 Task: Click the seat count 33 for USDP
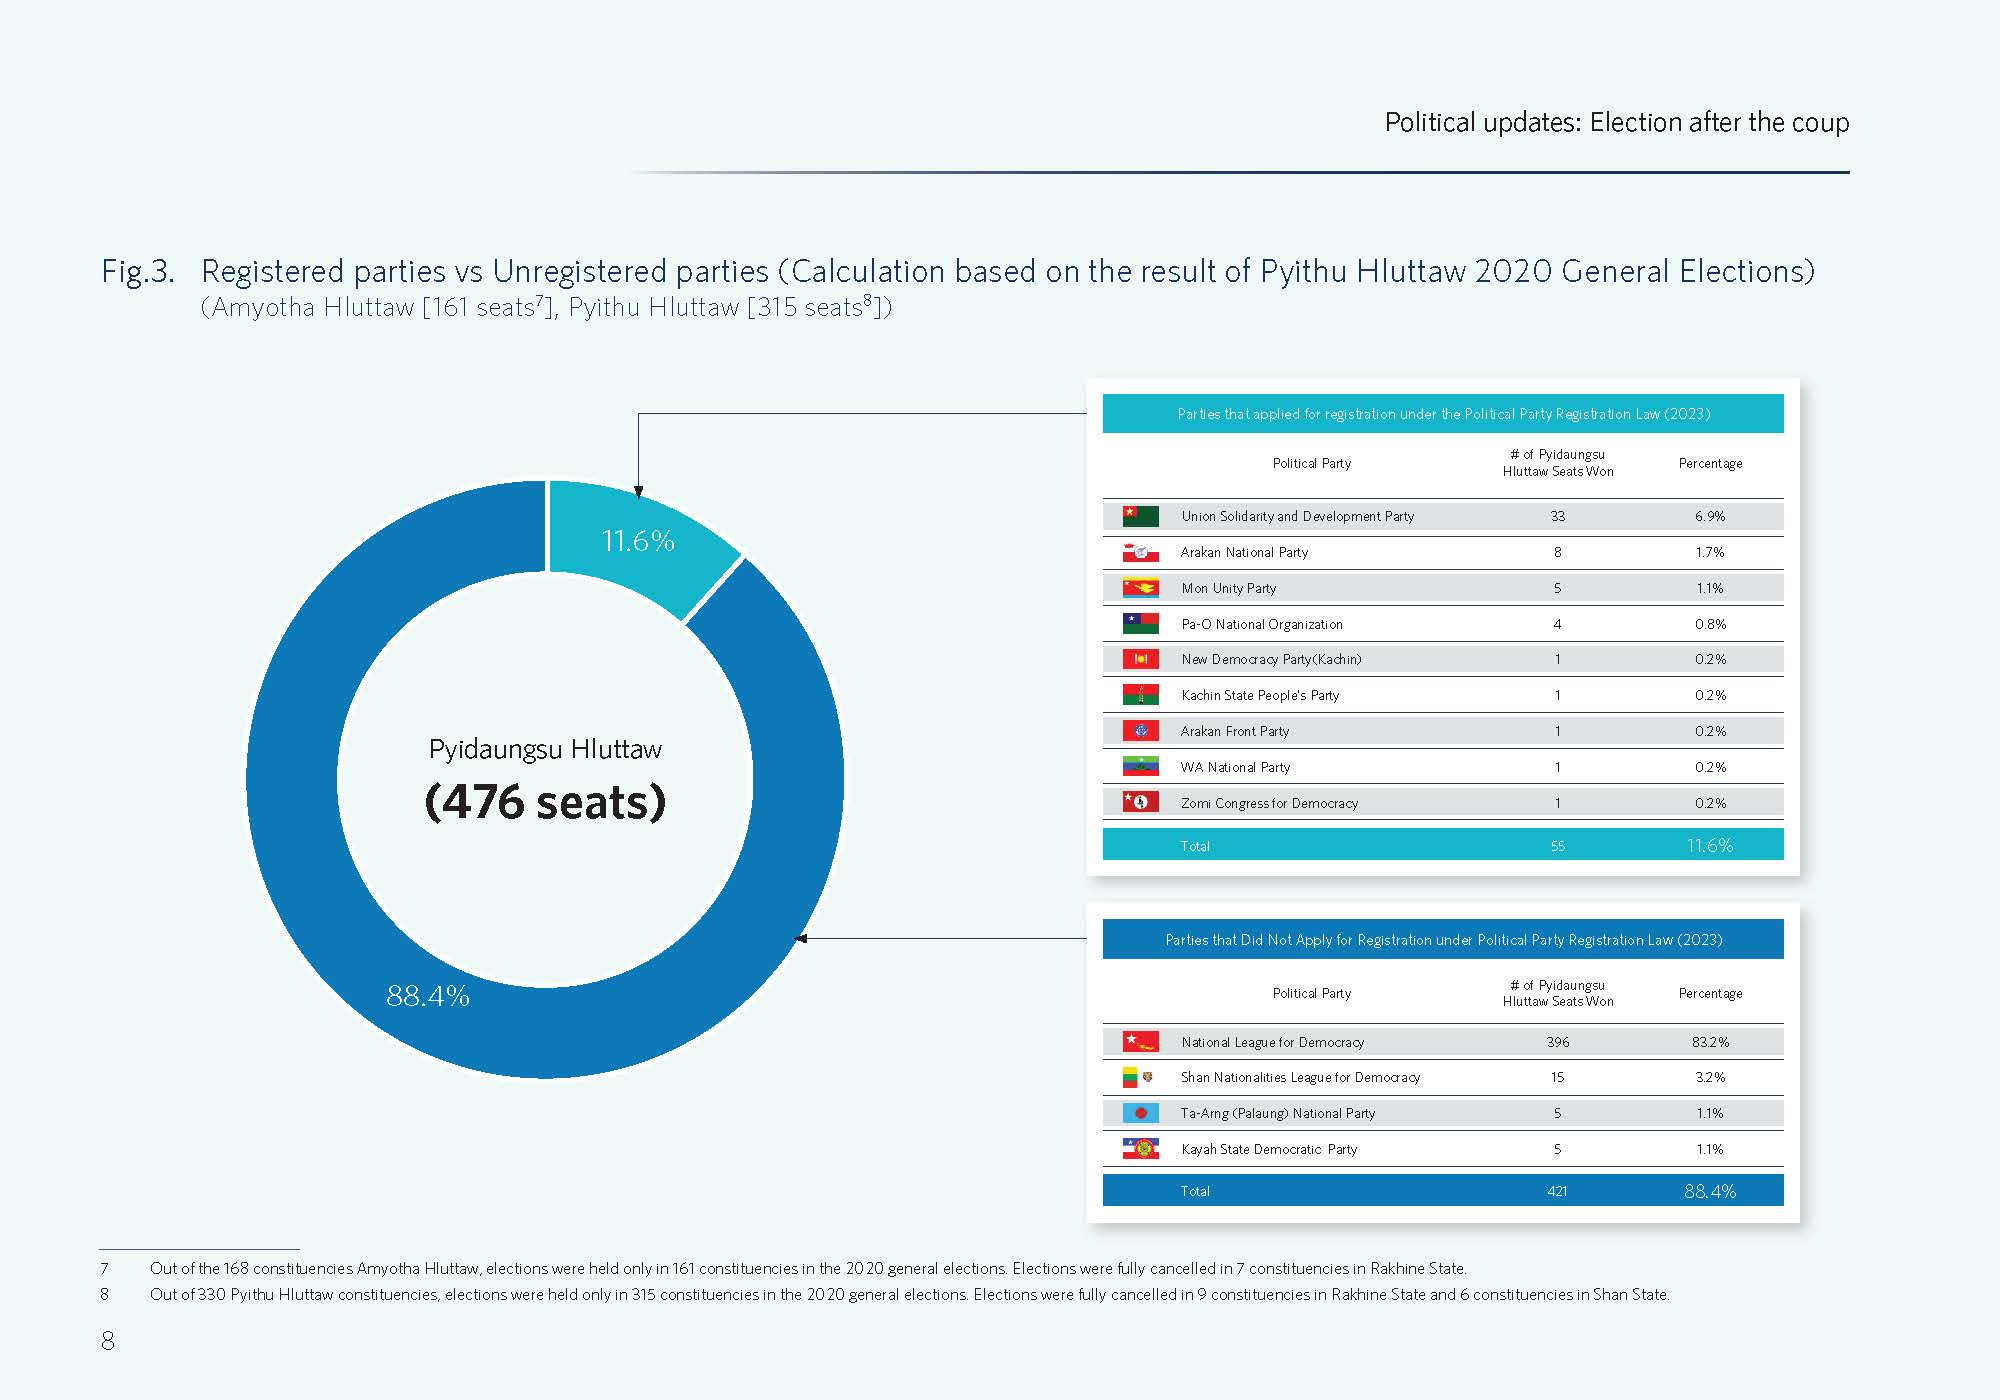coord(1558,516)
